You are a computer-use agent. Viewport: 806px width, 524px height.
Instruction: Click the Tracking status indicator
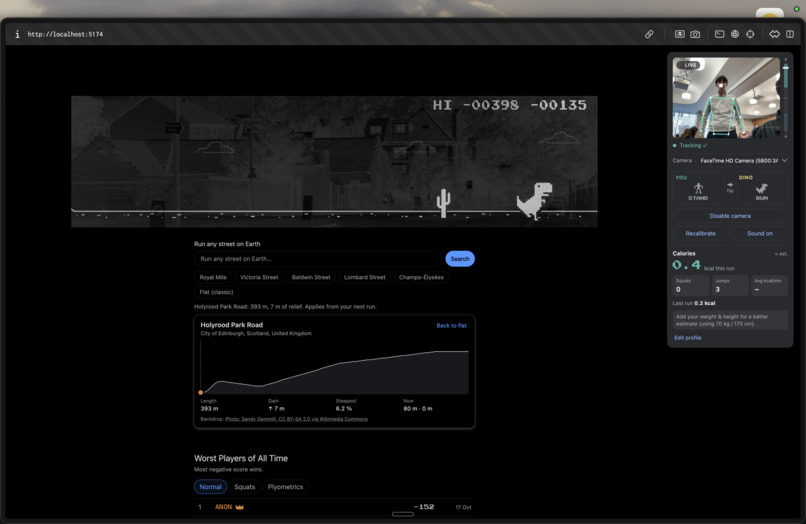pyautogui.click(x=690, y=146)
